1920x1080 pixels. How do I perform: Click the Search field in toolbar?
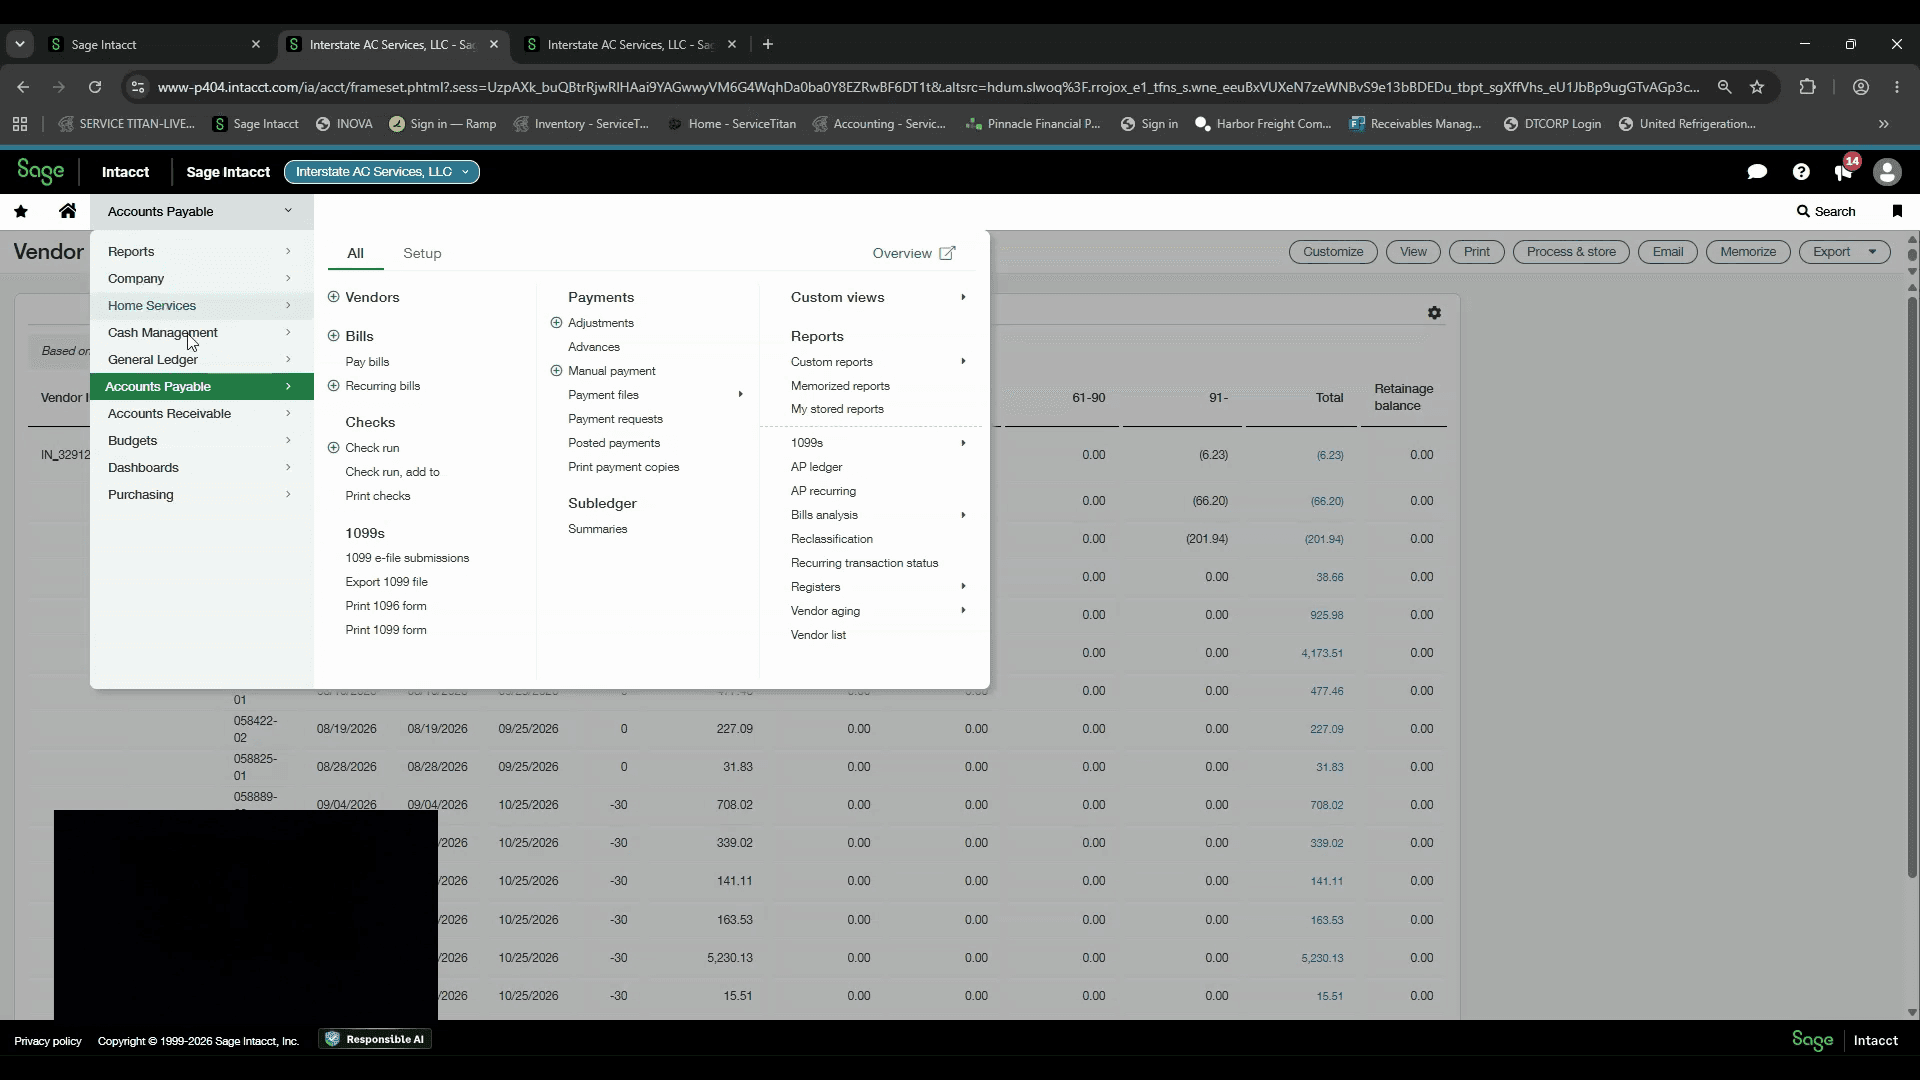[x=1826, y=211]
